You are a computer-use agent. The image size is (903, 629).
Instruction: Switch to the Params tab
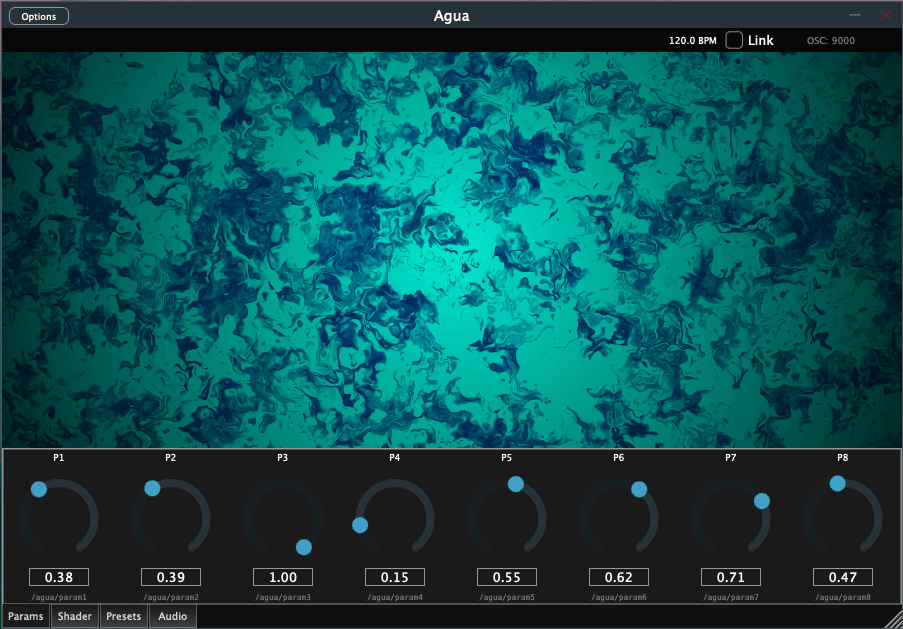tap(26, 616)
